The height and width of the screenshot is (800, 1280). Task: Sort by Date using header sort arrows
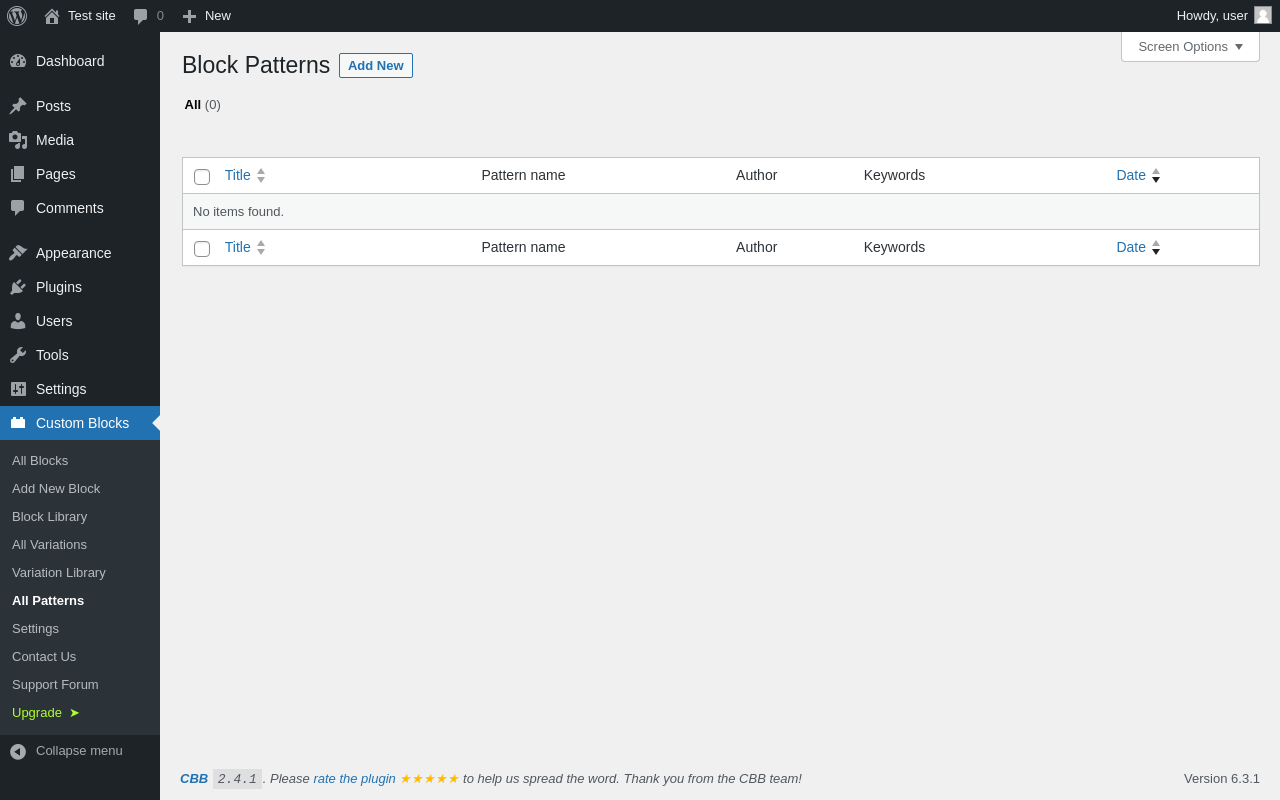click(x=1156, y=175)
